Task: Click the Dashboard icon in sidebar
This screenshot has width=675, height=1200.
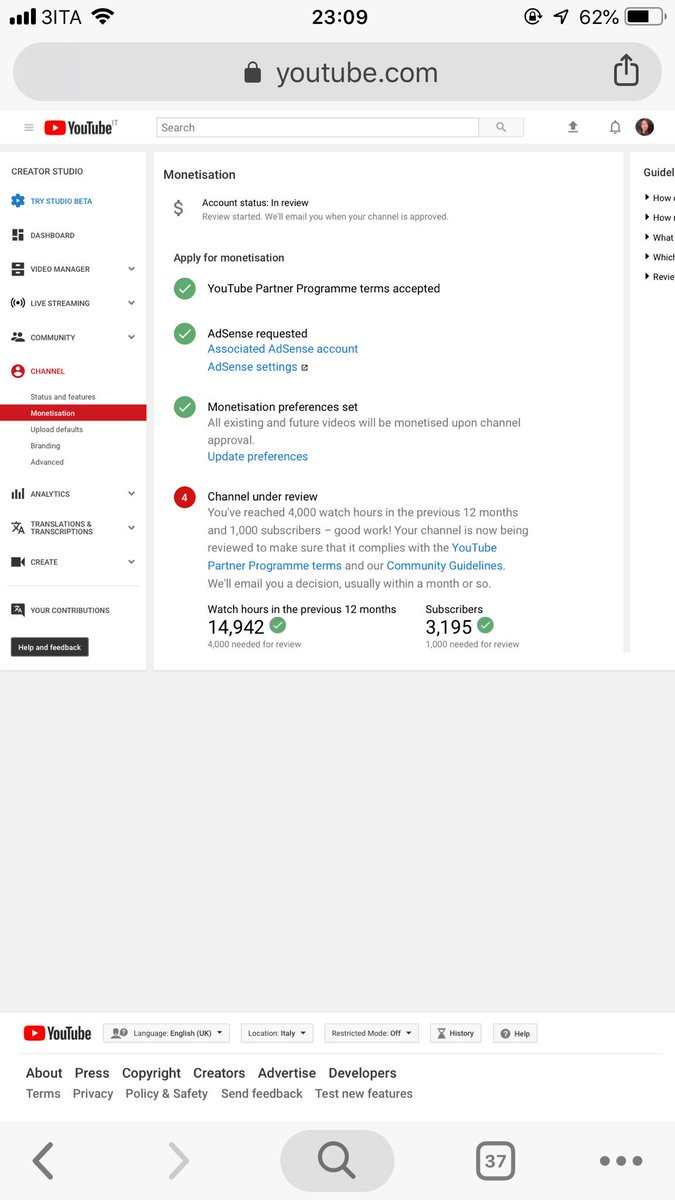Action: click(18, 235)
